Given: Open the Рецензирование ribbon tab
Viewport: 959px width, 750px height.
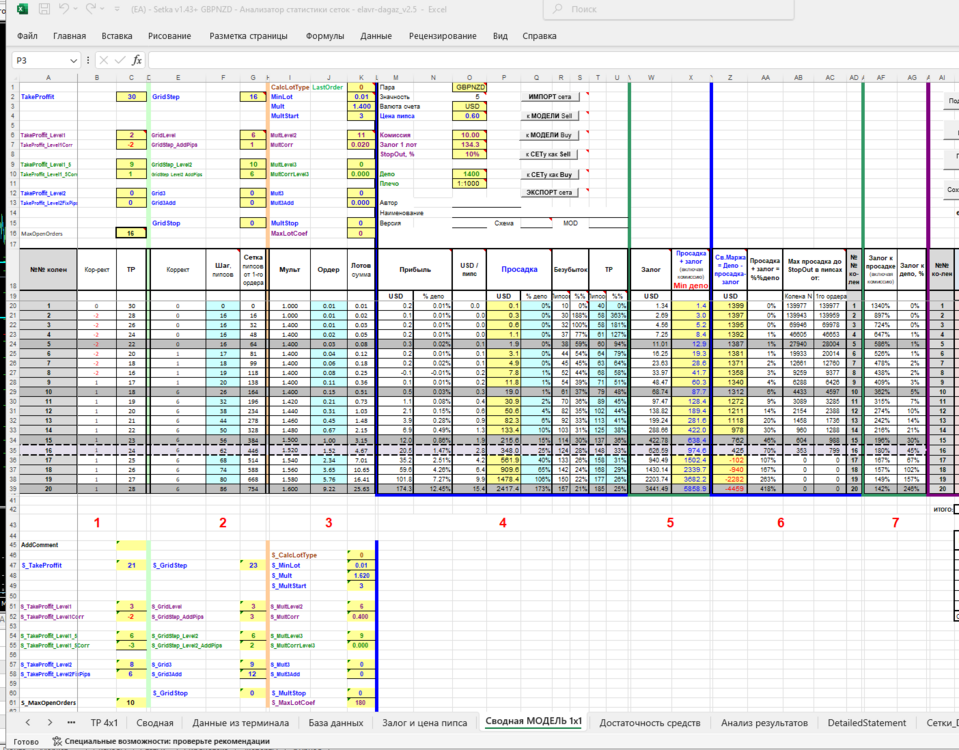Looking at the screenshot, I should (443, 36).
